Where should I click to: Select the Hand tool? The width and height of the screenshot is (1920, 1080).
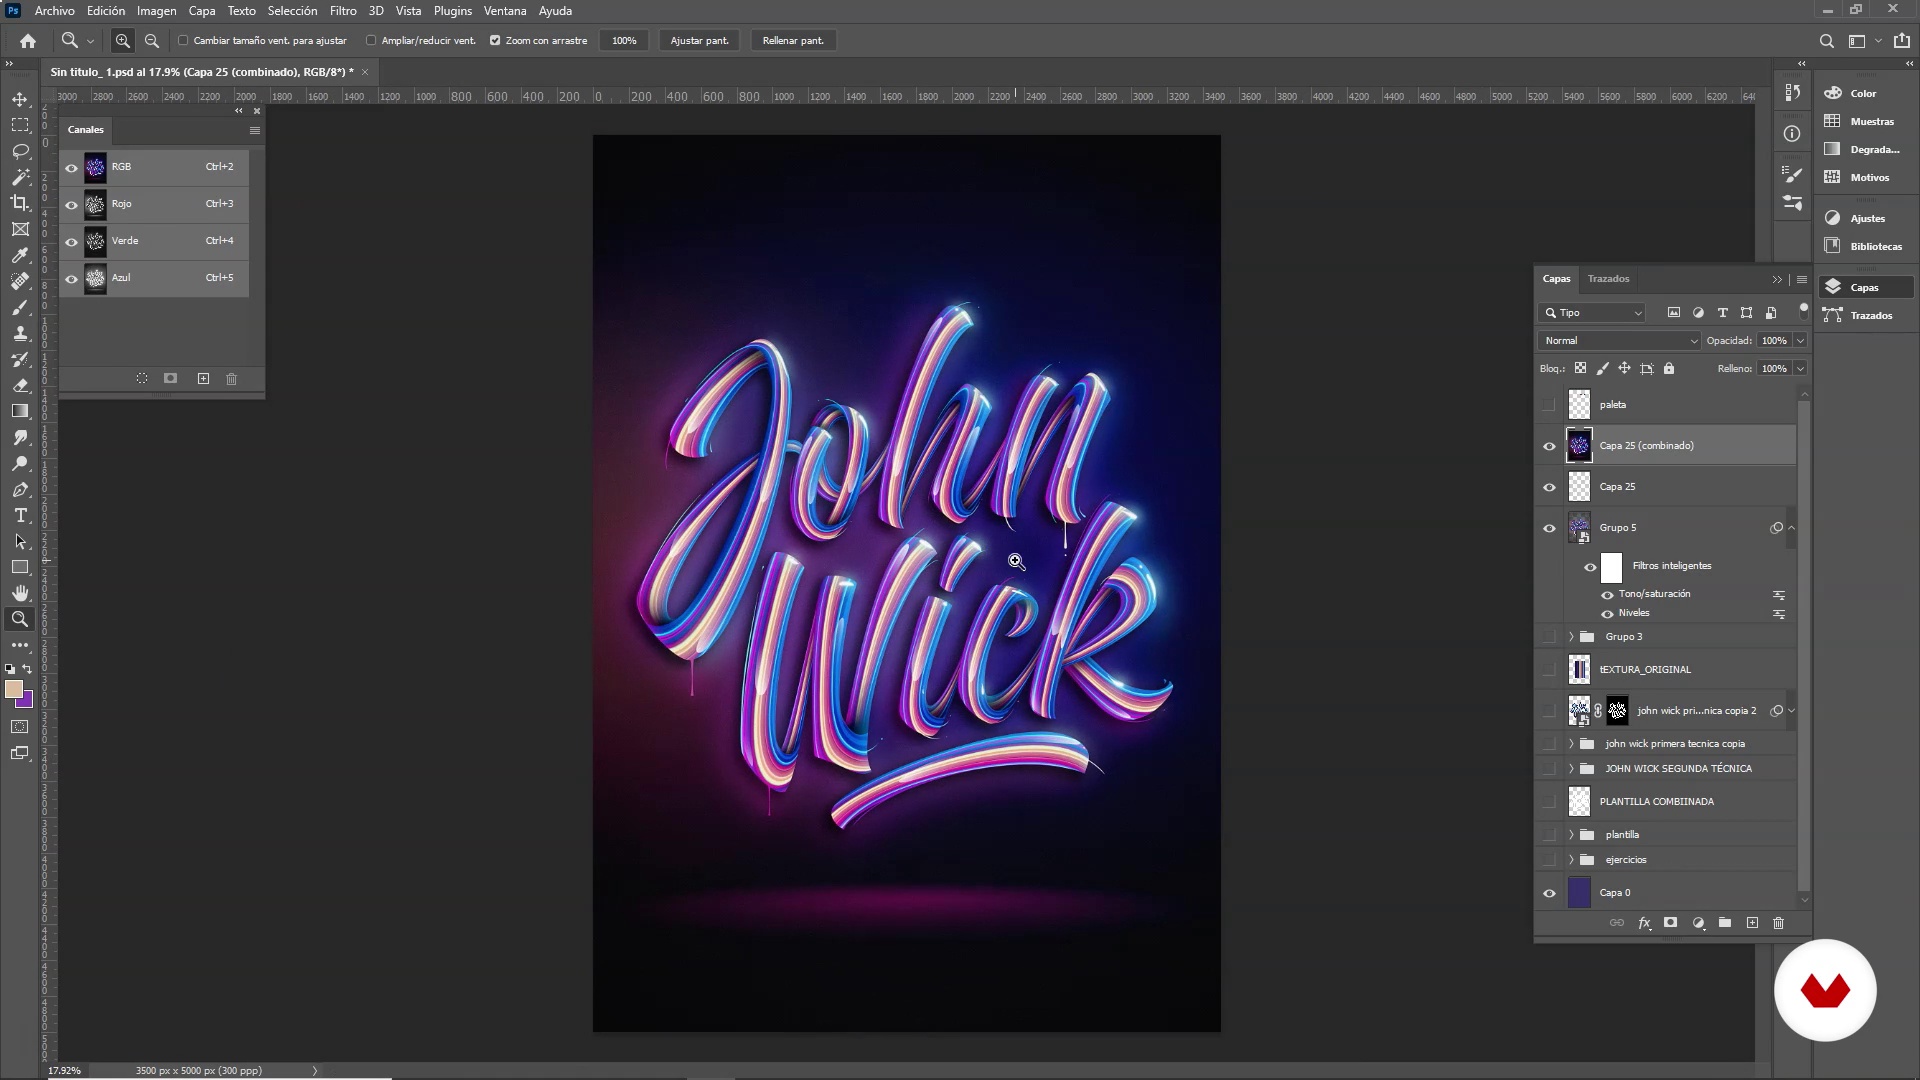(x=20, y=593)
